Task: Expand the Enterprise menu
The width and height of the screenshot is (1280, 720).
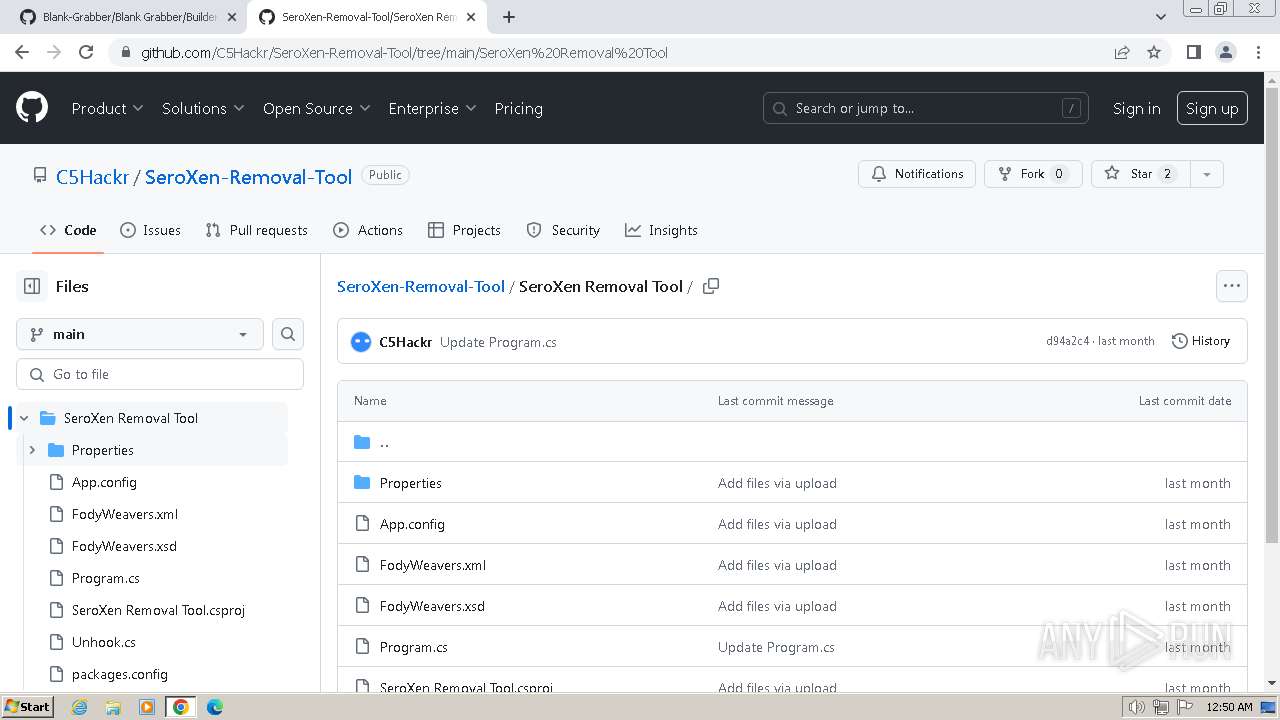Action: (x=432, y=108)
